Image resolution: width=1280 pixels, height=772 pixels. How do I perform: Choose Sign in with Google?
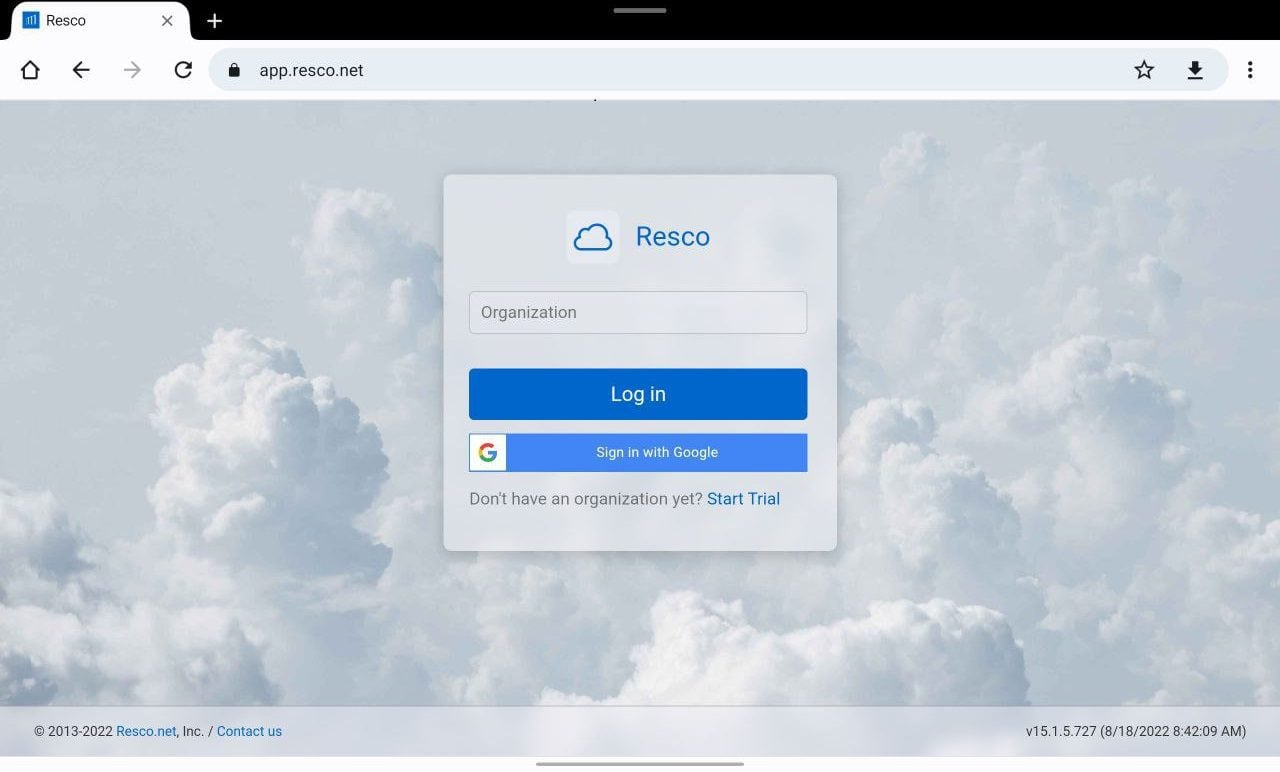[638, 452]
